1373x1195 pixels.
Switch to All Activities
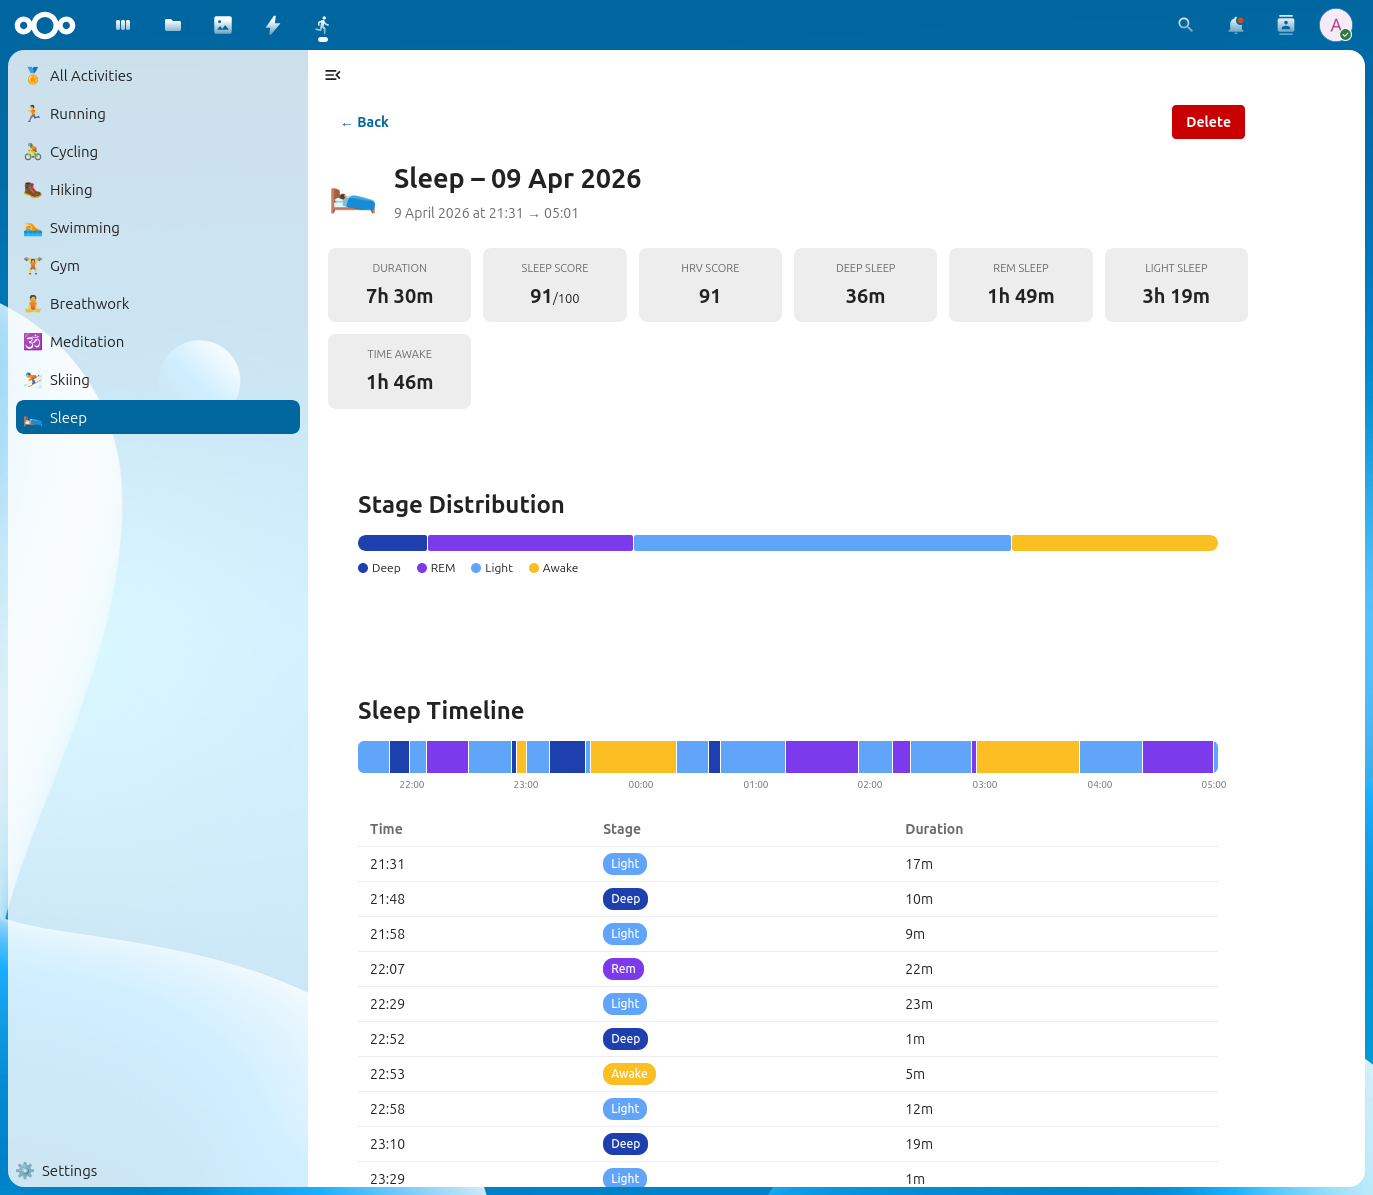90,75
